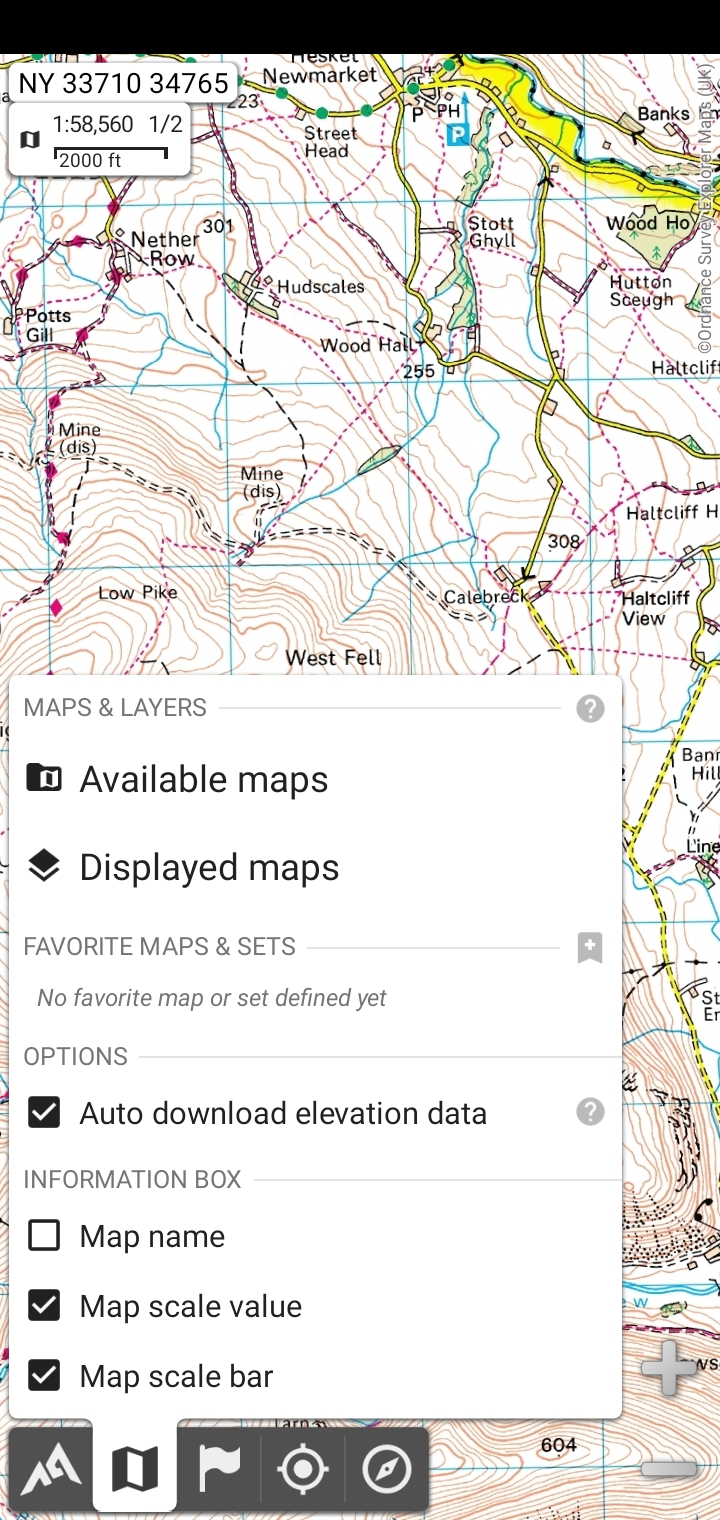
Task: Tap the 1:58,560 scale info box
Action: pyautogui.click(x=100, y=139)
